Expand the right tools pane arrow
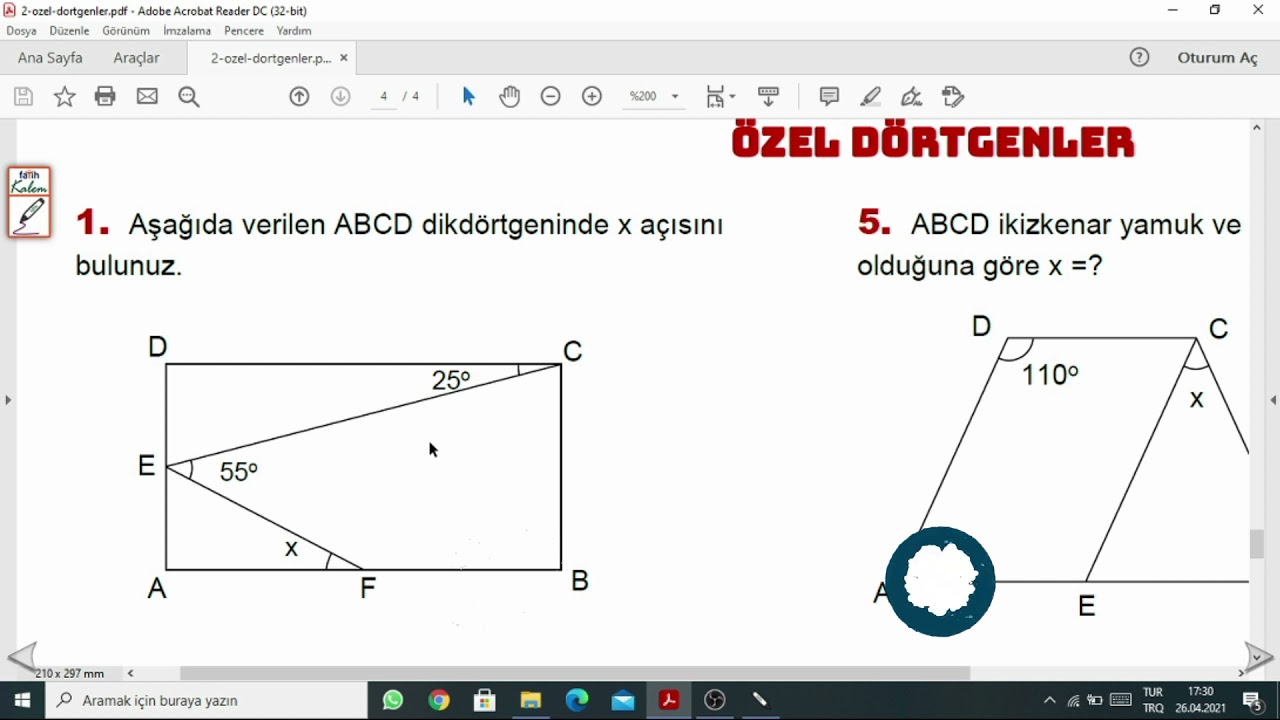The image size is (1280, 720). [1273, 400]
